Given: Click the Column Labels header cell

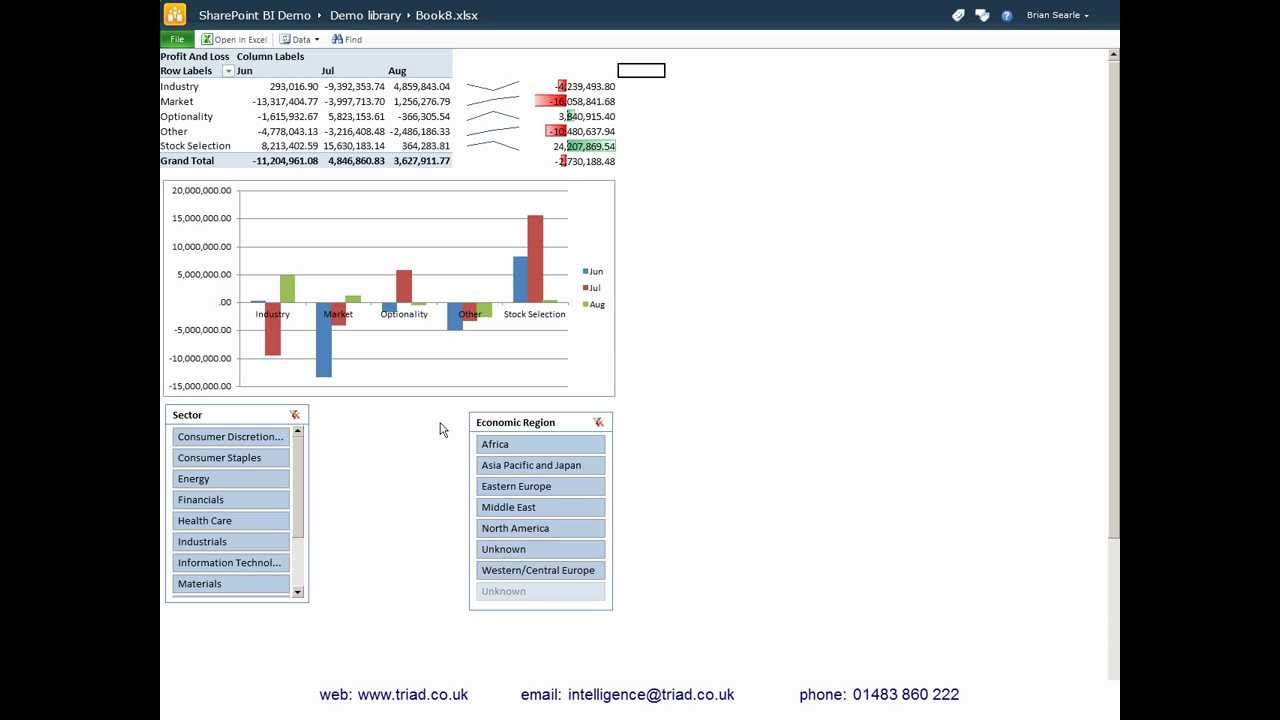Looking at the screenshot, I should coord(270,57).
